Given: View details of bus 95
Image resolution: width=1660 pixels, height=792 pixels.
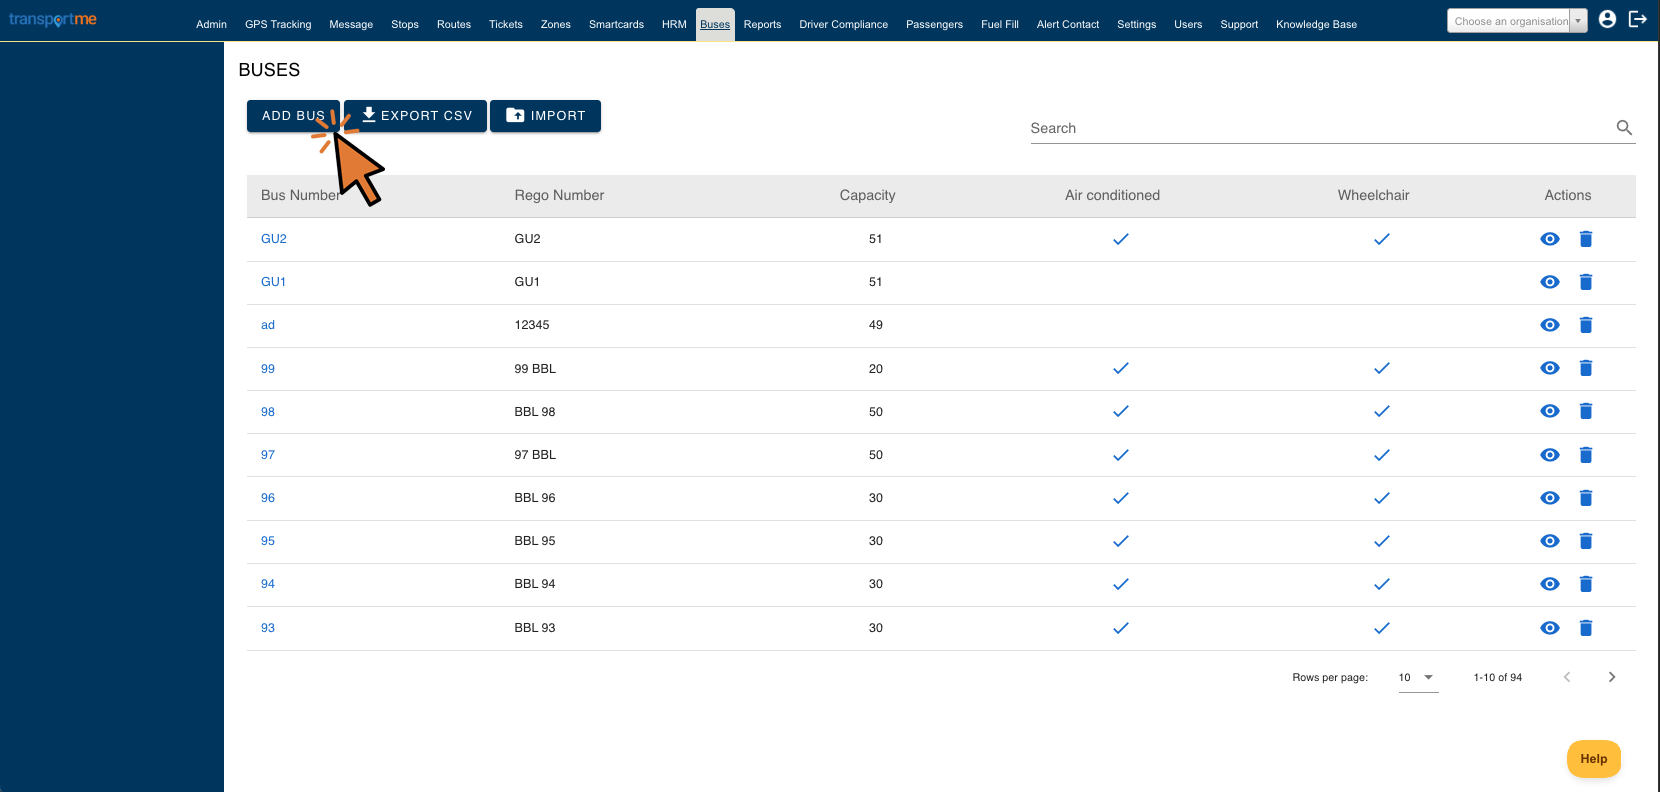Looking at the screenshot, I should pos(1550,541).
